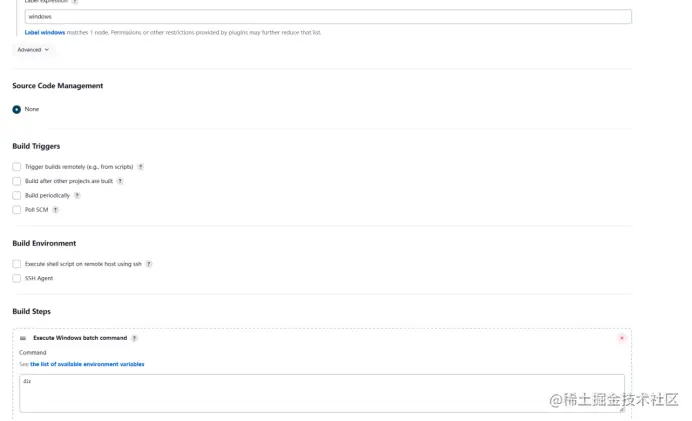Check Execute shell script on remote host
Image resolution: width=692 pixels, height=421 pixels.
17,264
